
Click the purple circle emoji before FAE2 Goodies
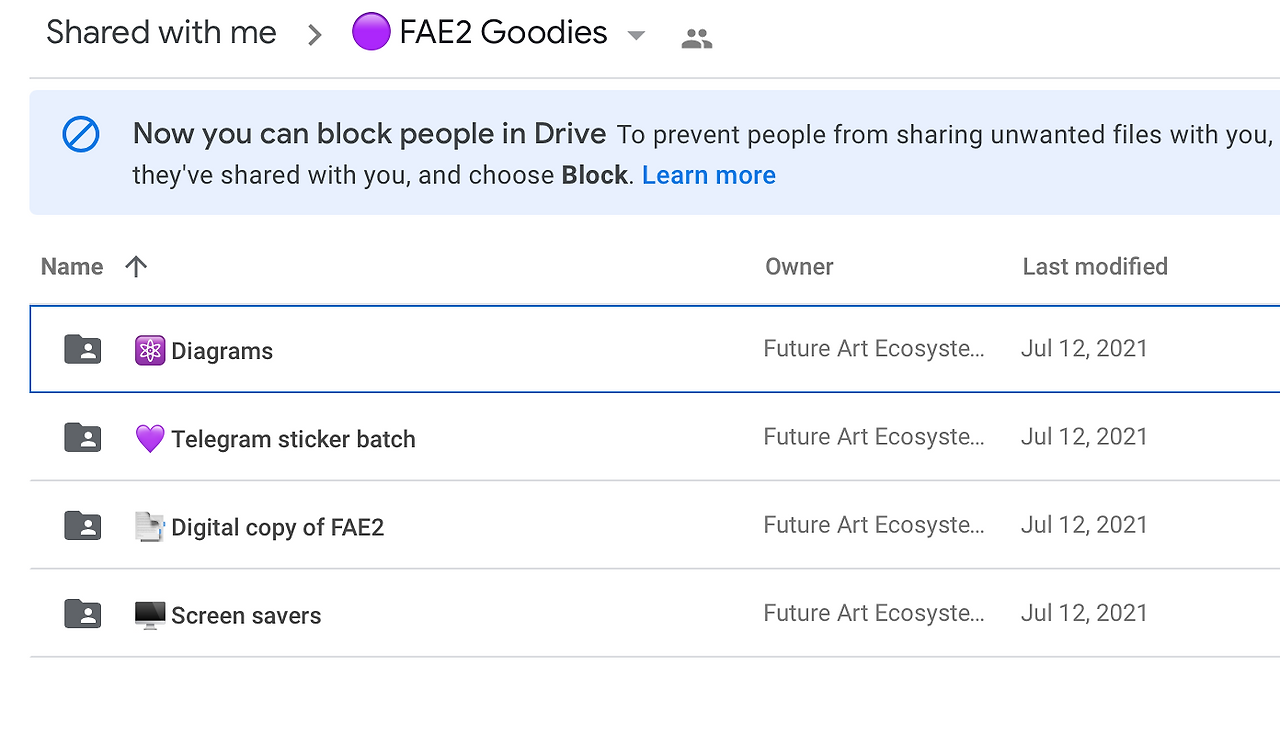pyautogui.click(x=370, y=32)
